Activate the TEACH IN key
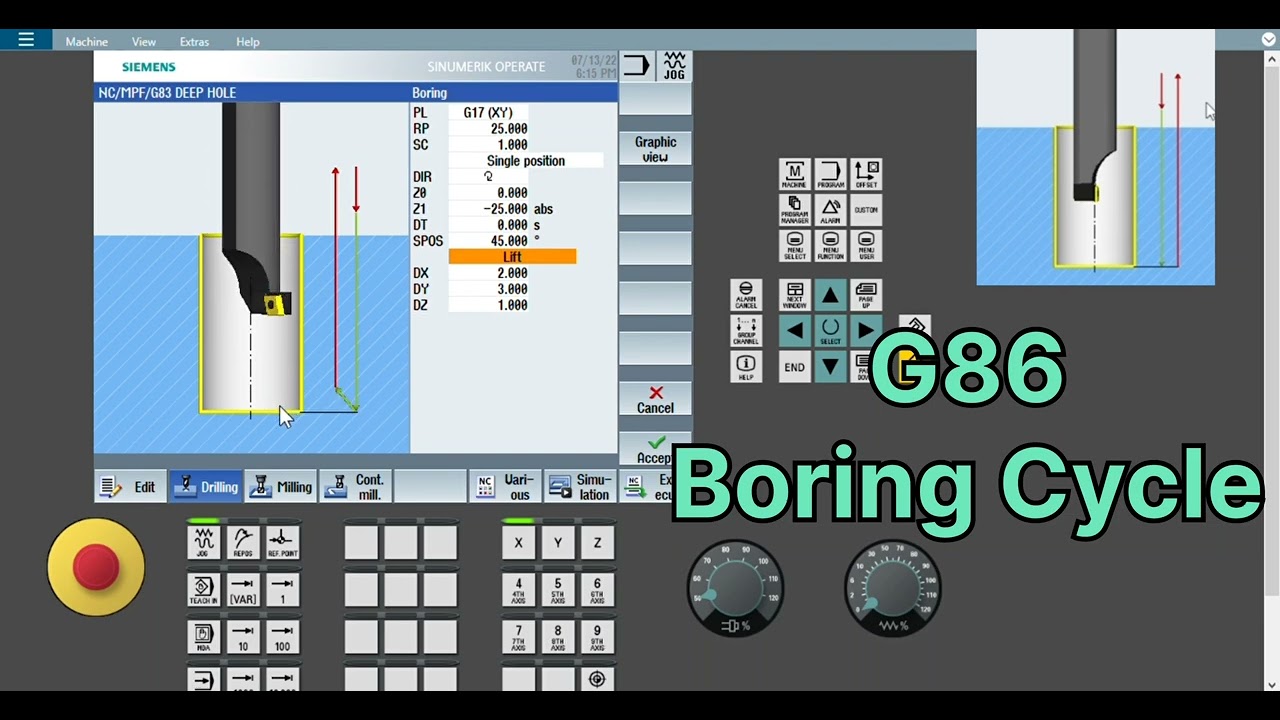This screenshot has height=720, width=1280. point(203,590)
